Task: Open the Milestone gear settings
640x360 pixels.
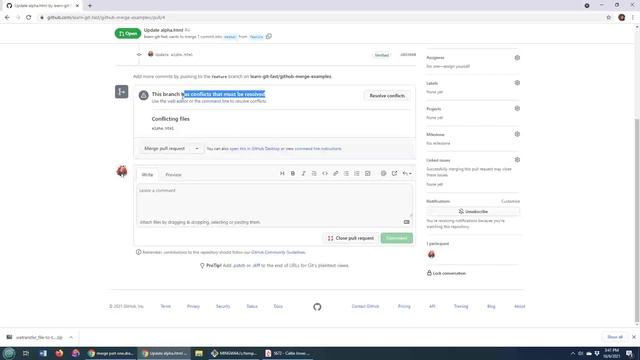Action: 517,134
